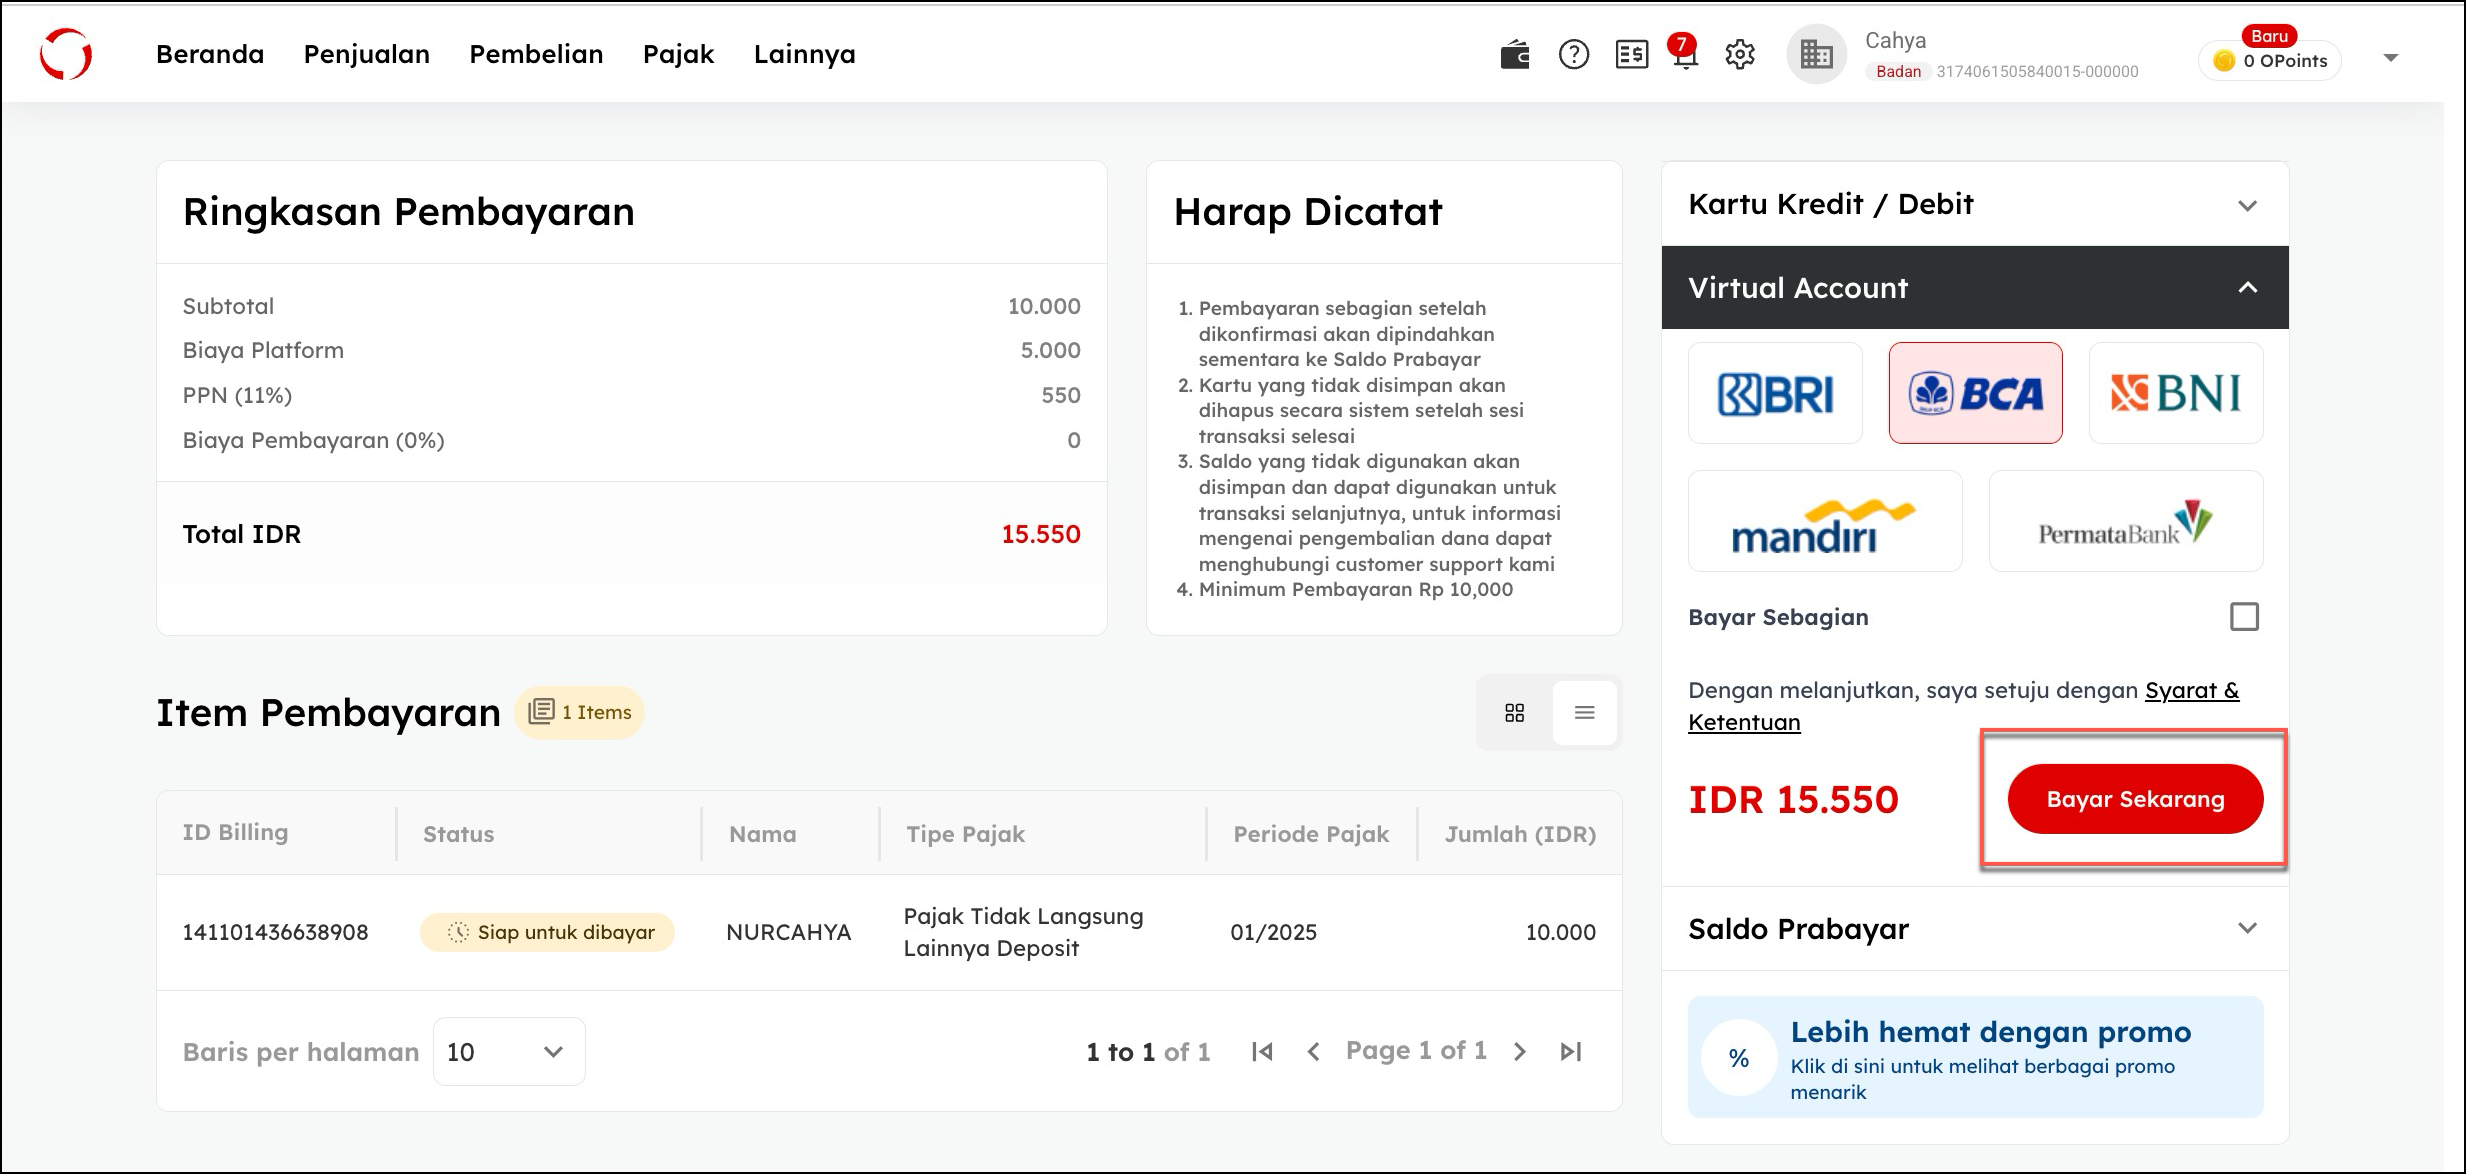Viewport: 2466px width, 1174px height.
Task: Go to next page arrow in pagination
Action: pyautogui.click(x=1520, y=1051)
